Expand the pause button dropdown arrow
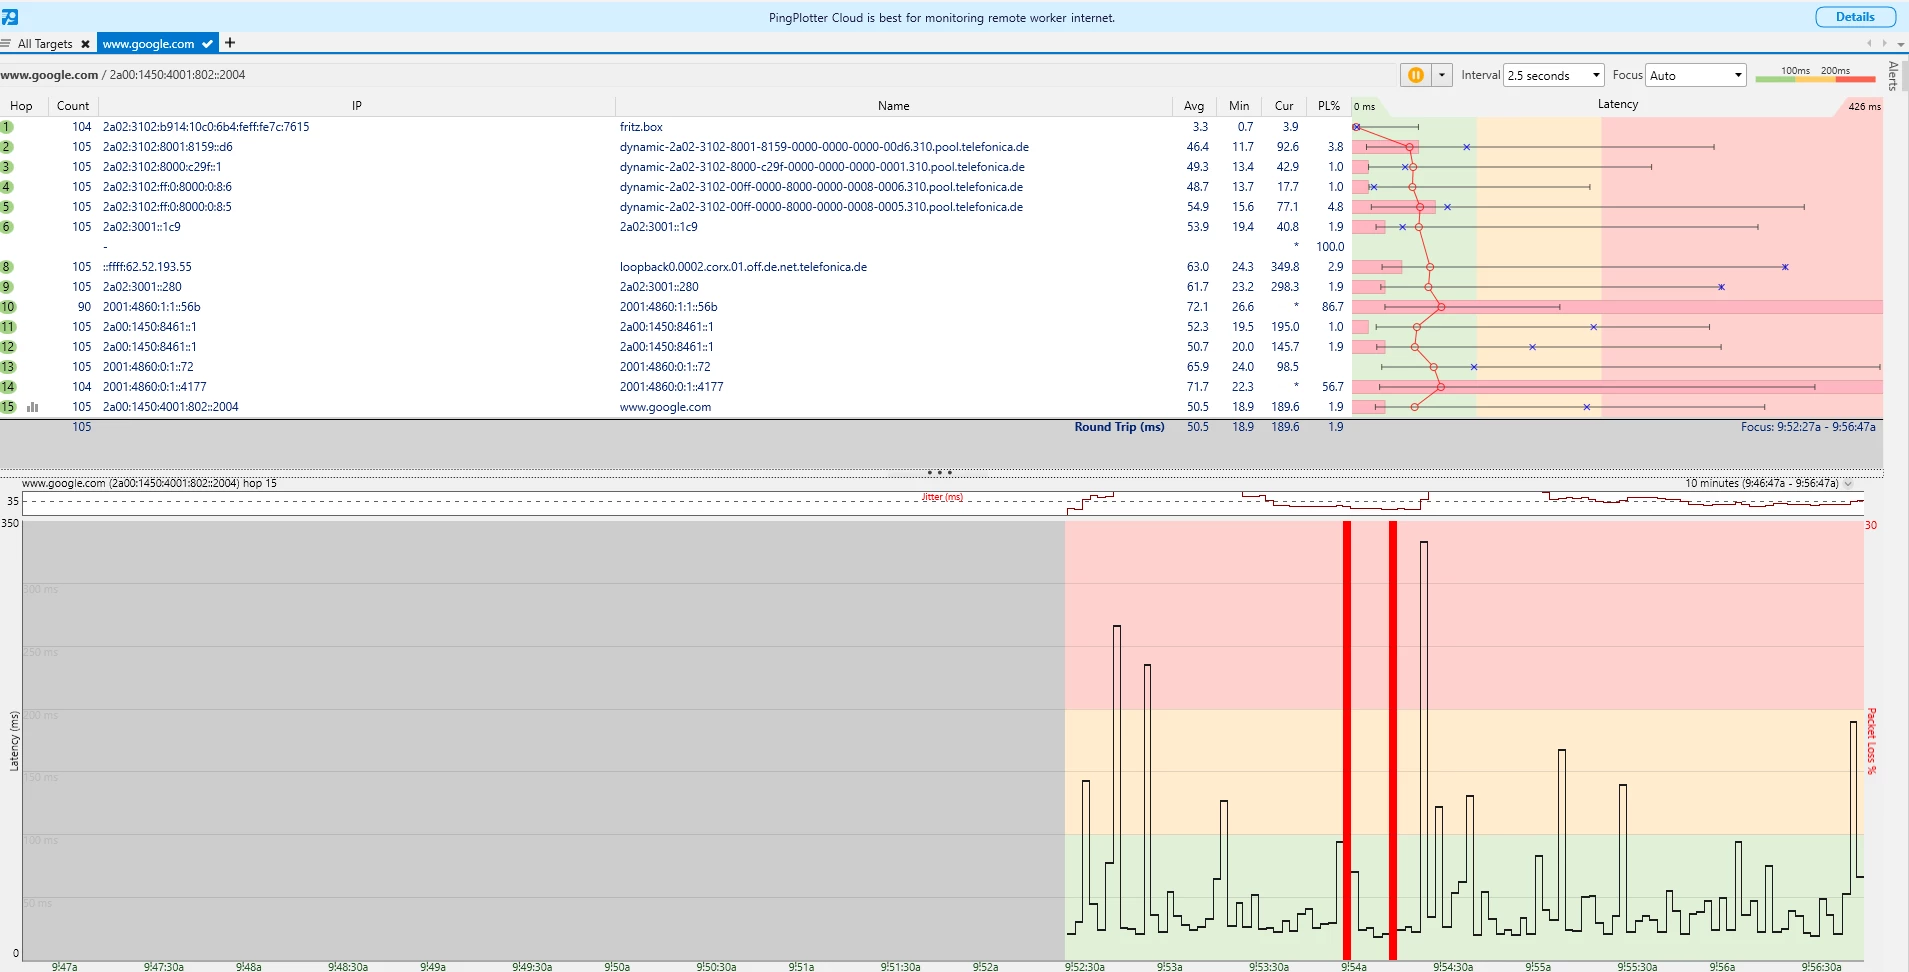Screen dimensions: 1909x972 click(x=1441, y=75)
